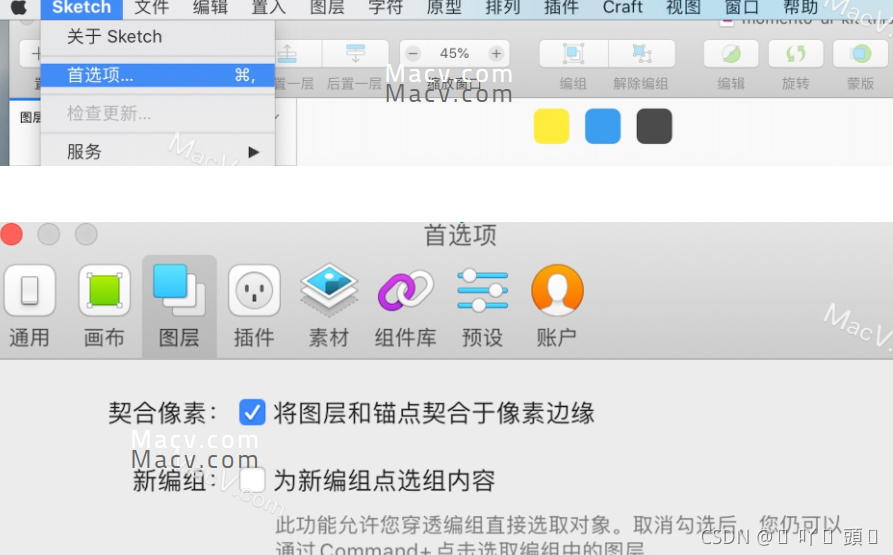Screen dimensions: 893x555
Task: Click the 解除编组 ungroup icon
Action: [x=642, y=54]
